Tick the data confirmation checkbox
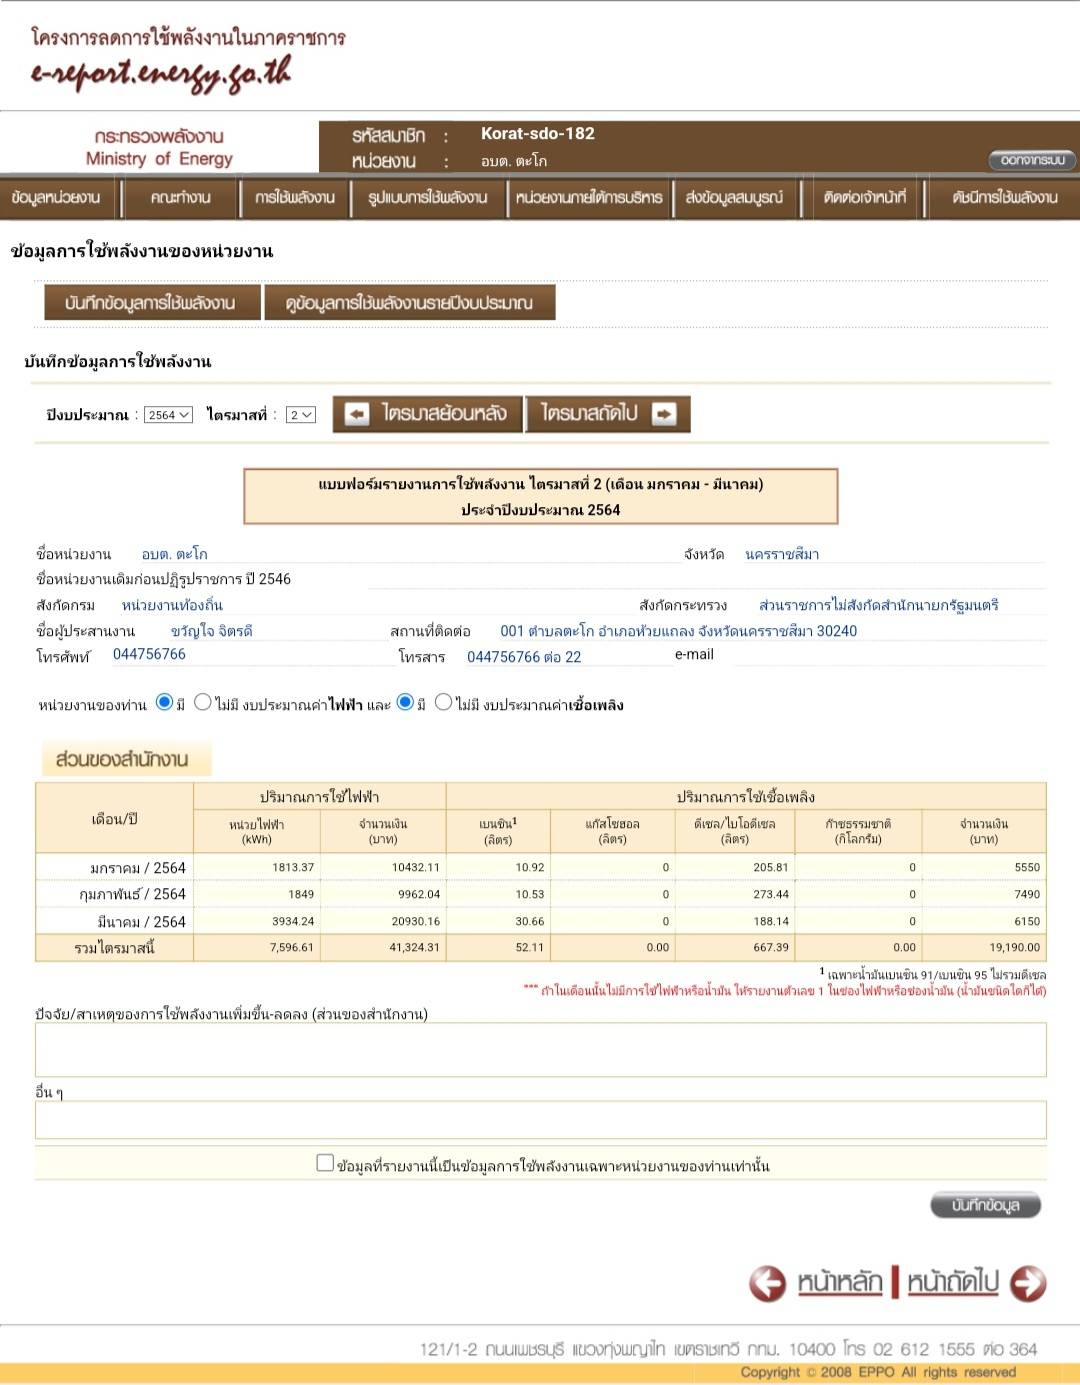The width and height of the screenshot is (1080, 1385). tap(325, 1163)
